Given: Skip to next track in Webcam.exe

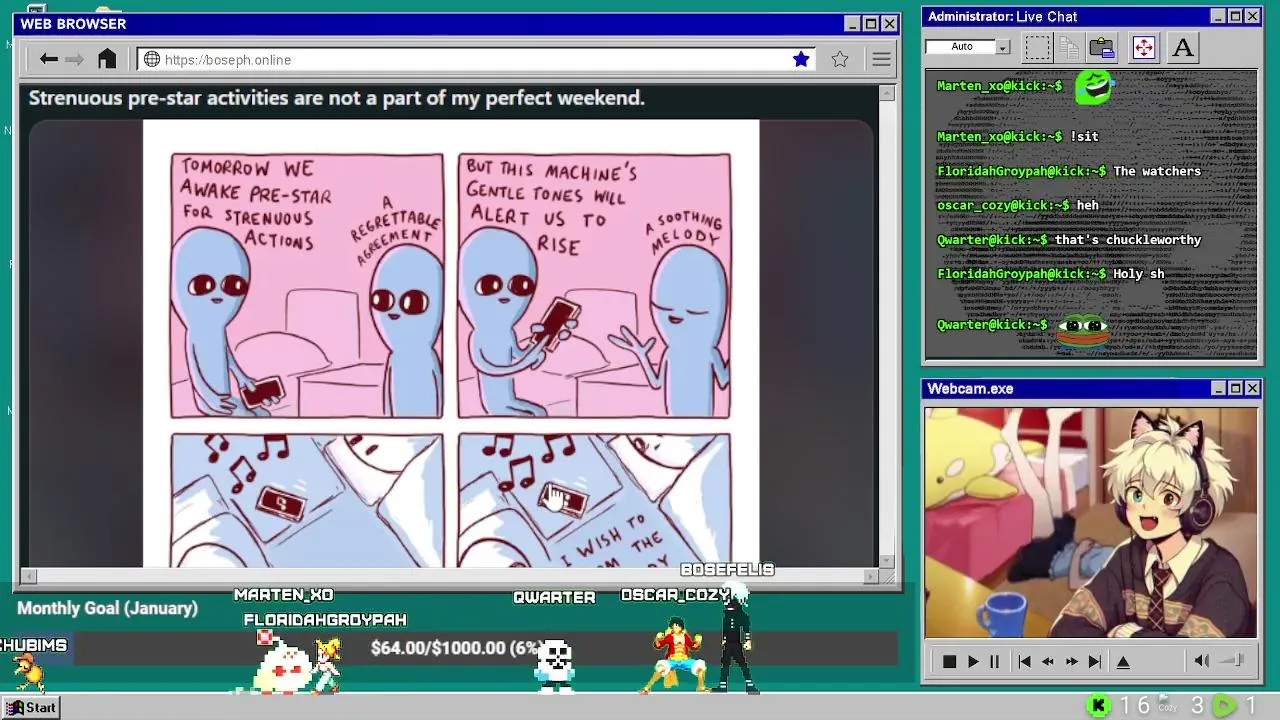Looking at the screenshot, I should (x=1095, y=661).
